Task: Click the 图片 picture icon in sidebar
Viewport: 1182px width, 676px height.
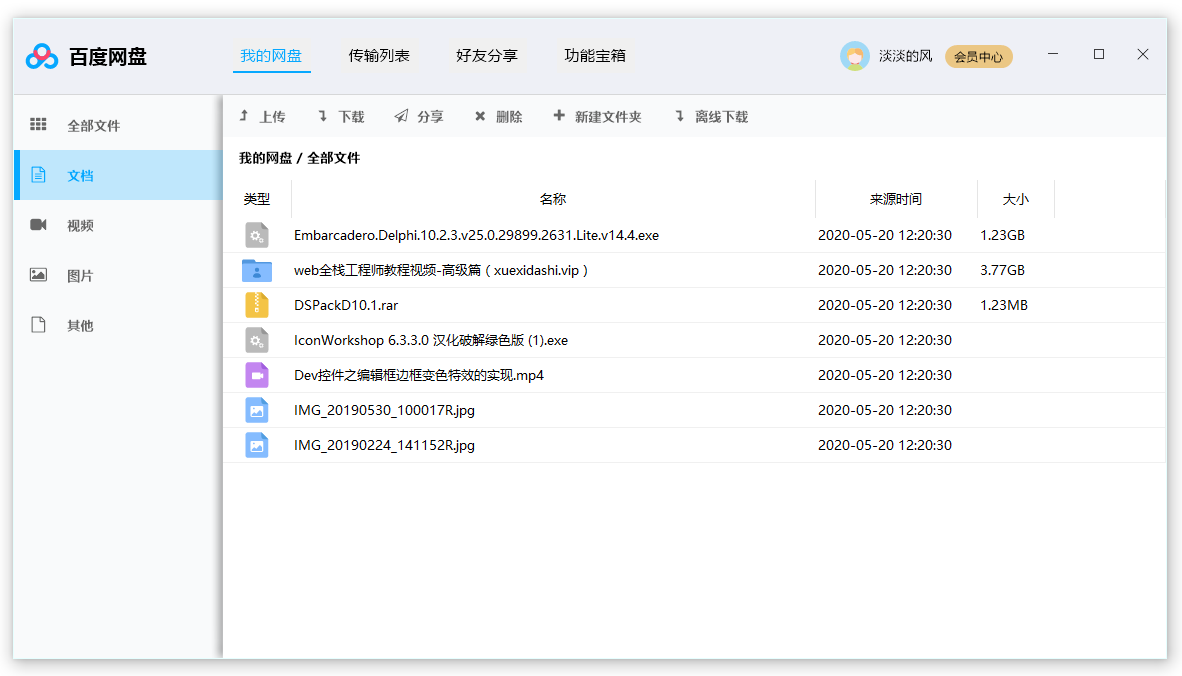Action: click(38, 275)
